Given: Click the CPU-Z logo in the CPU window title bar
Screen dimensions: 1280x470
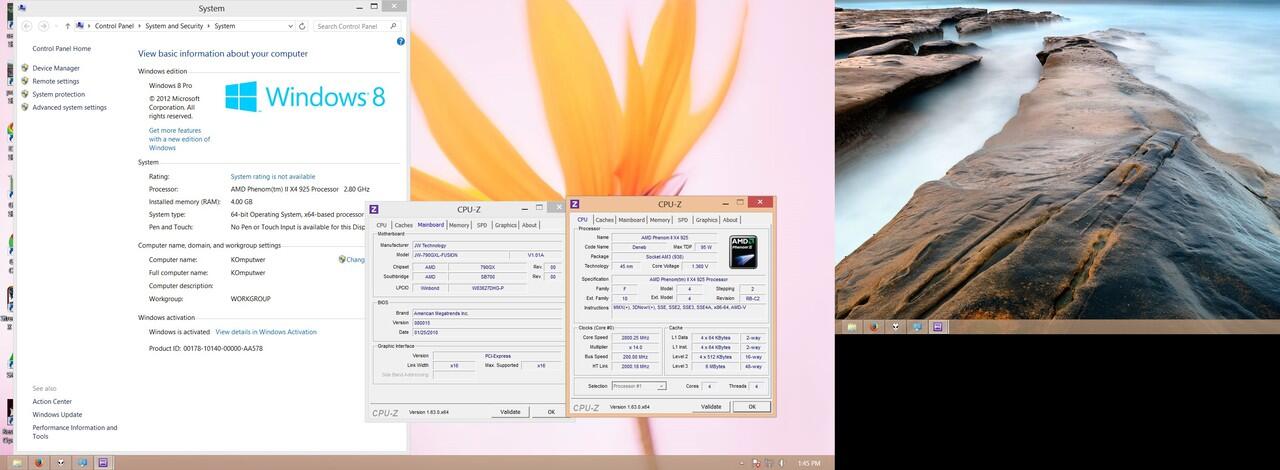Looking at the screenshot, I should pyautogui.click(x=577, y=204).
